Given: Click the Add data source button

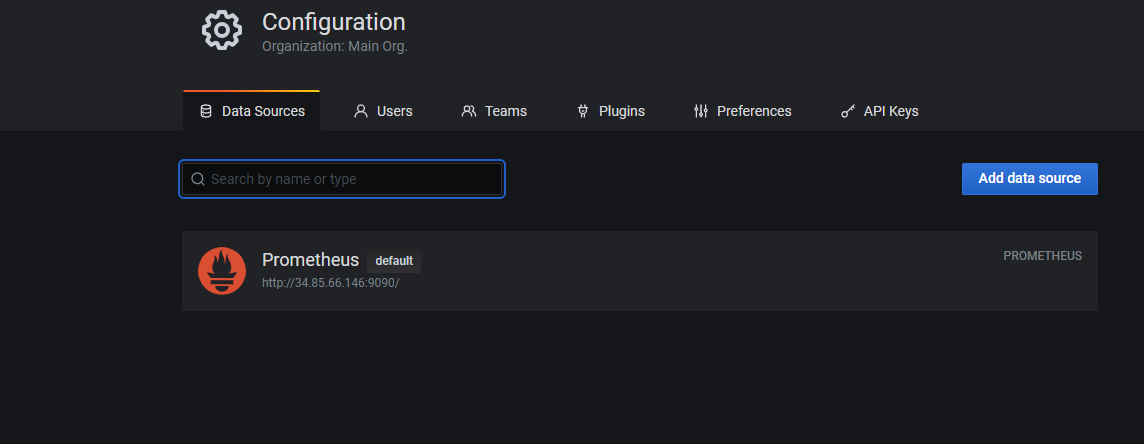Looking at the screenshot, I should [1029, 179].
